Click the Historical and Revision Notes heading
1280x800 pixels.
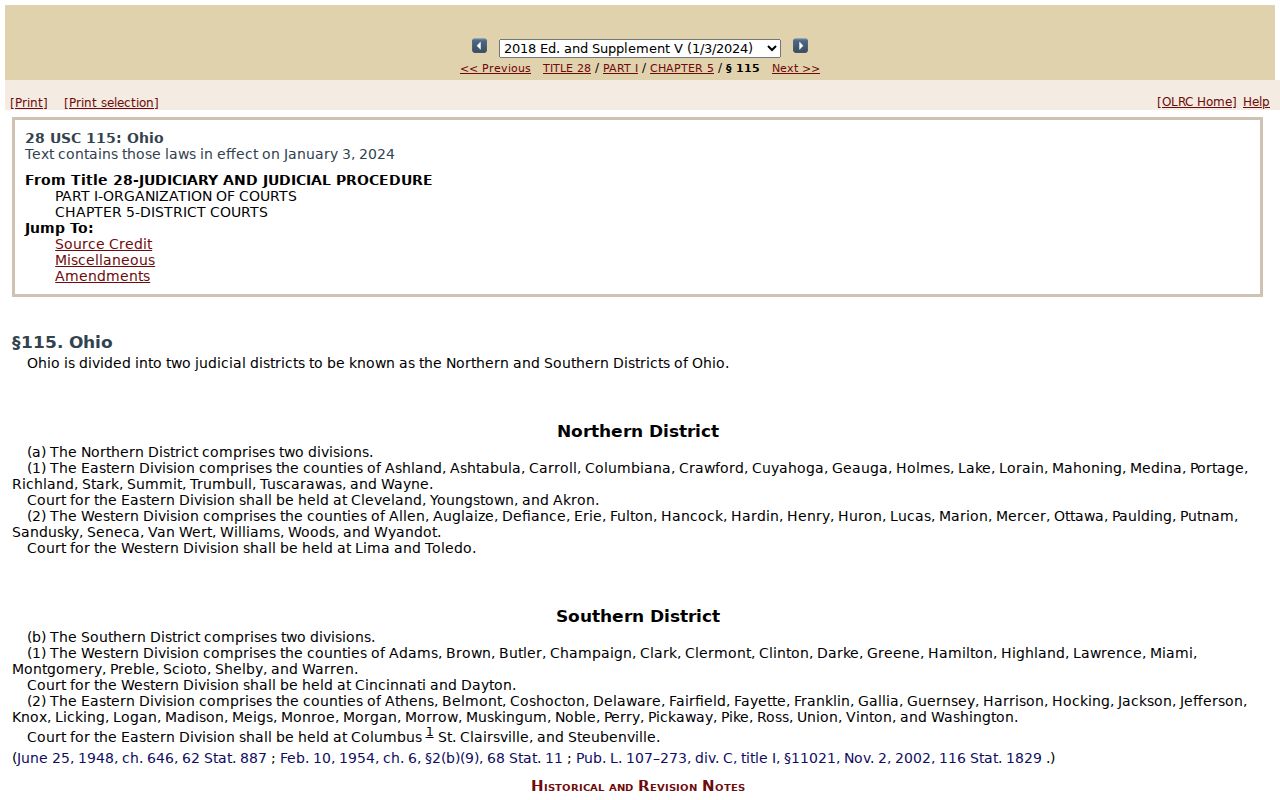[x=638, y=786]
